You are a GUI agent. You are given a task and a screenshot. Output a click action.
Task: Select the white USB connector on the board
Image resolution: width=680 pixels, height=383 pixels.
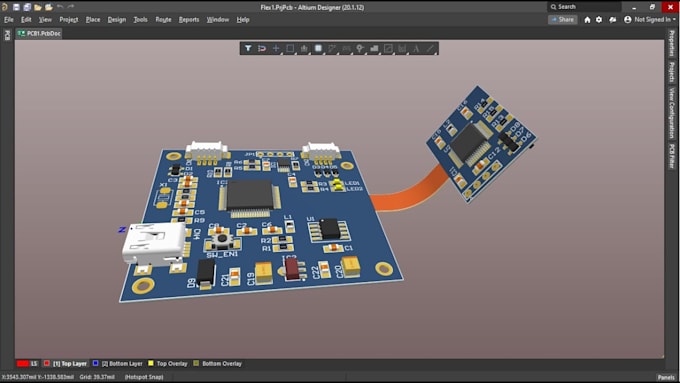pos(154,244)
